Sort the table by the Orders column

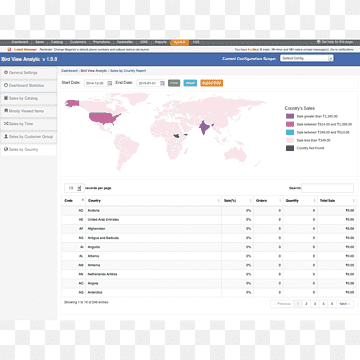[268, 201]
